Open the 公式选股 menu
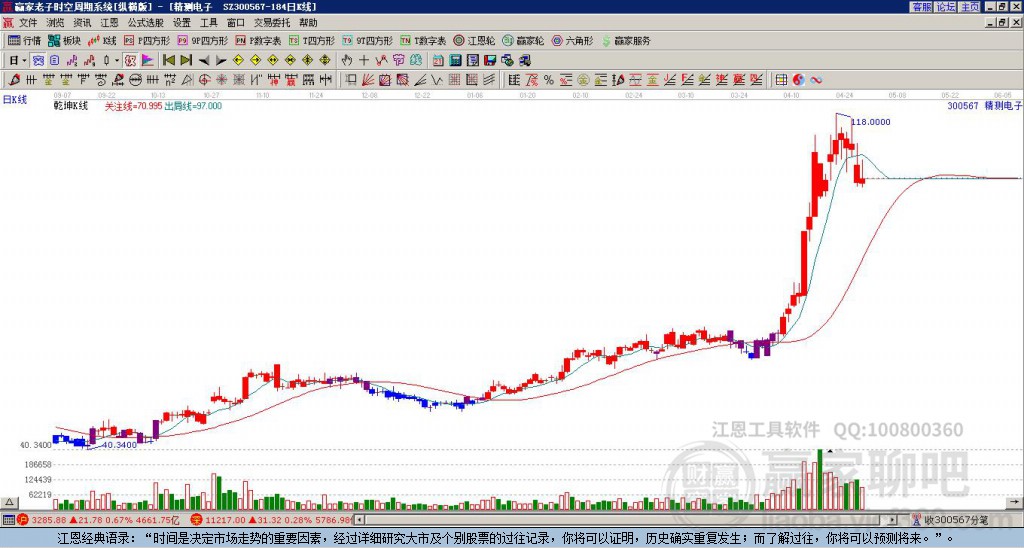Image resolution: width=1024 pixels, height=548 pixels. [x=146, y=23]
